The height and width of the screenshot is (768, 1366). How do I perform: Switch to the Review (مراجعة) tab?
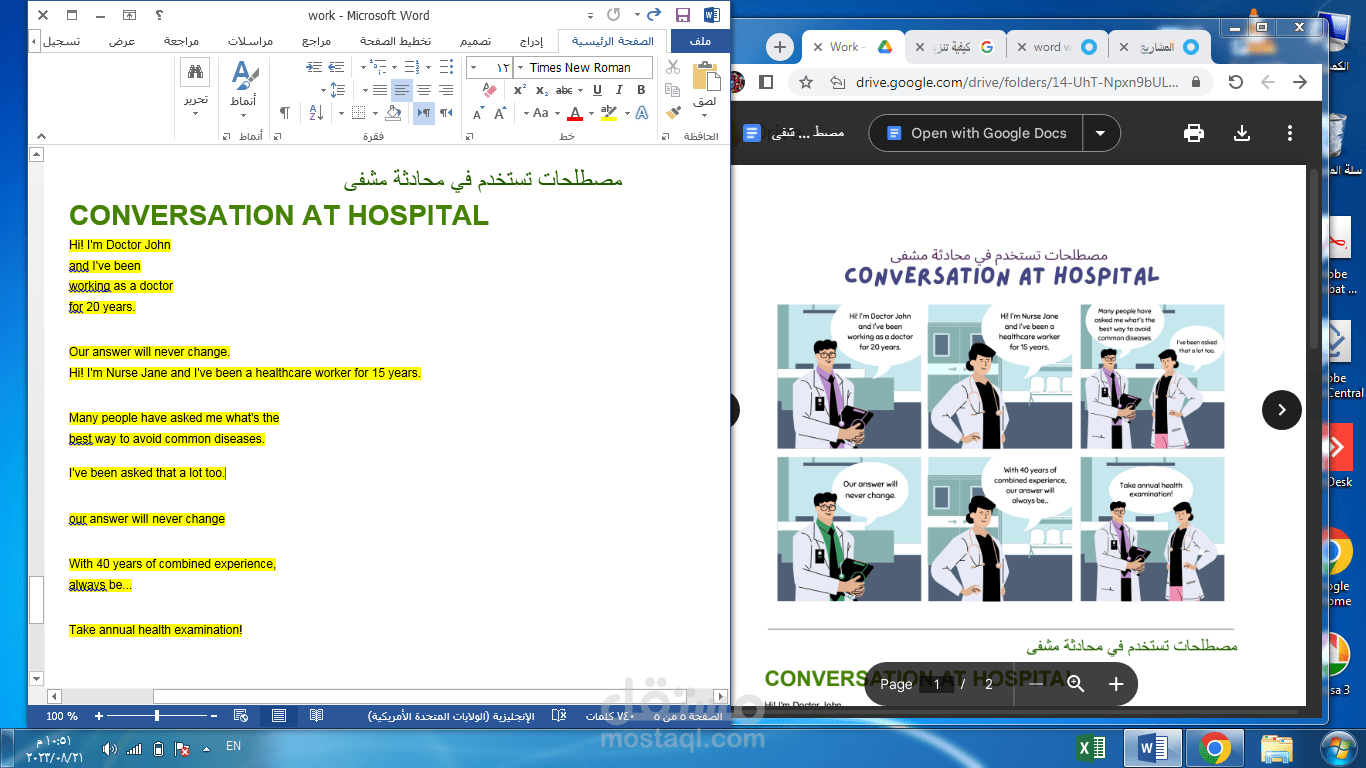pyautogui.click(x=181, y=41)
